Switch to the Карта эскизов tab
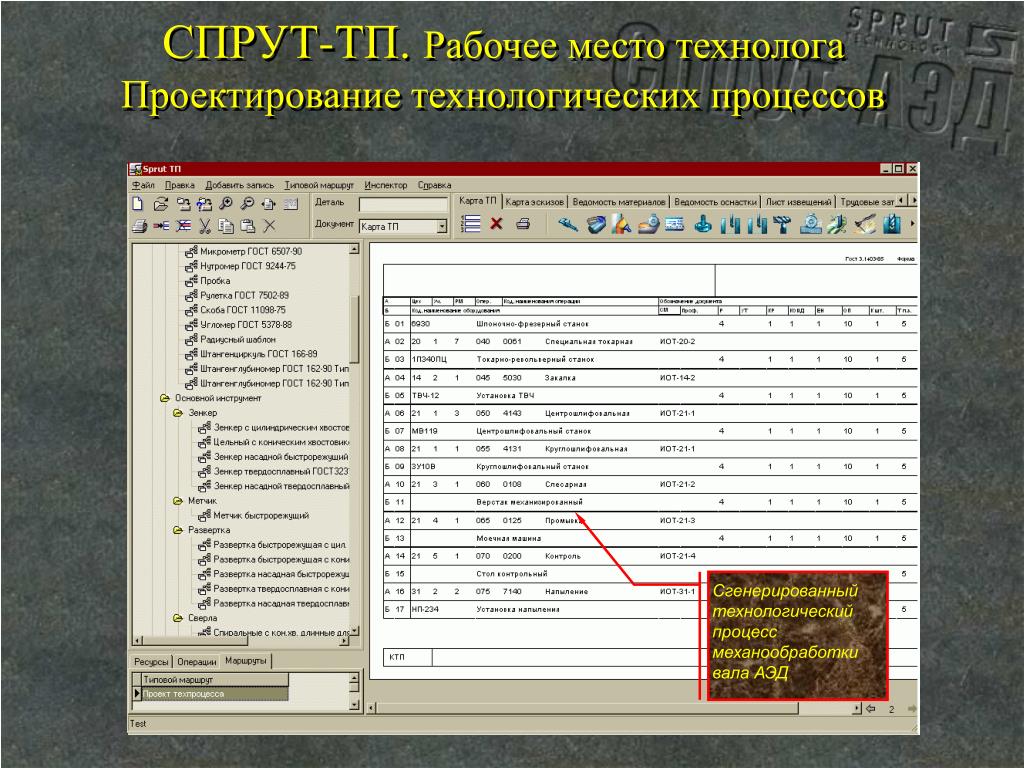Viewport: 1024px width, 768px height. click(534, 202)
